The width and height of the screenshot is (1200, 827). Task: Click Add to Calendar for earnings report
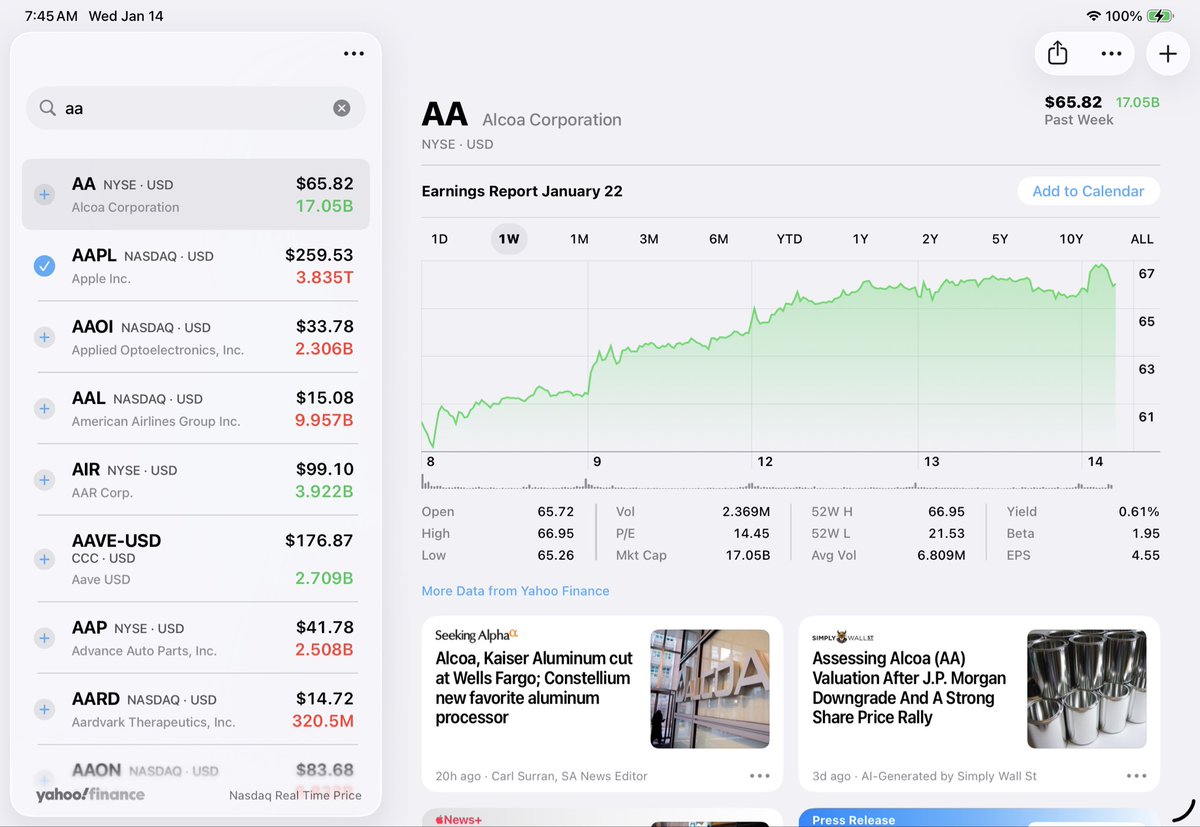[1088, 191]
